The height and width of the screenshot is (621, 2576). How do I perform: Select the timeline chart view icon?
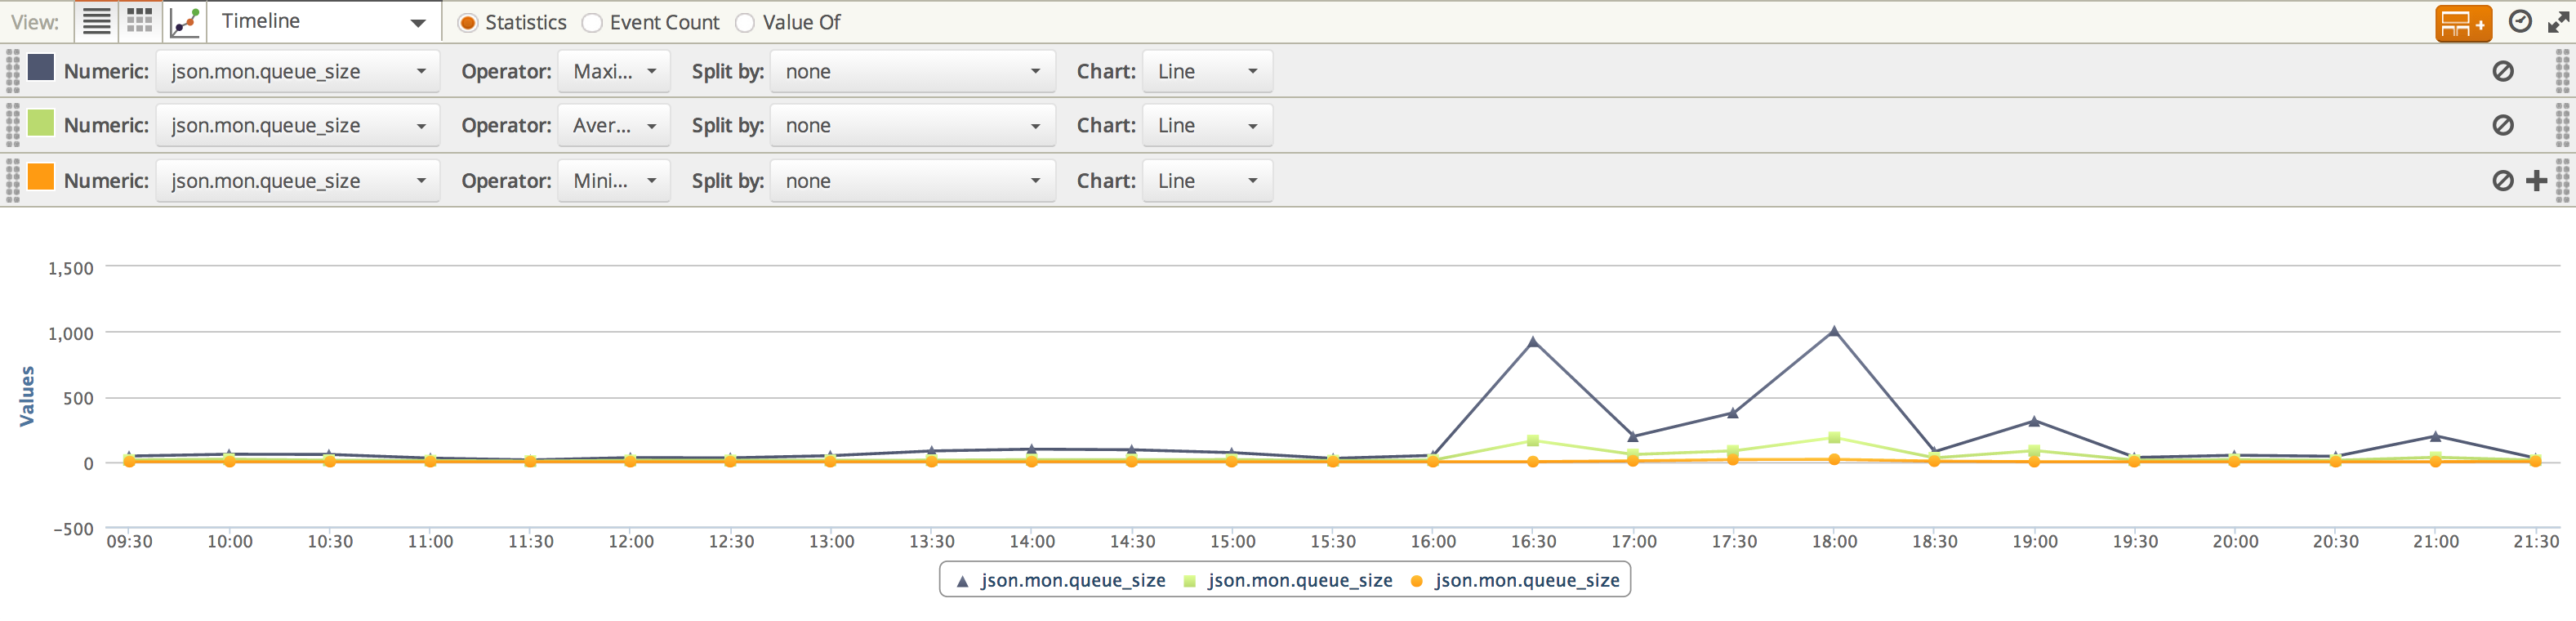tap(185, 21)
